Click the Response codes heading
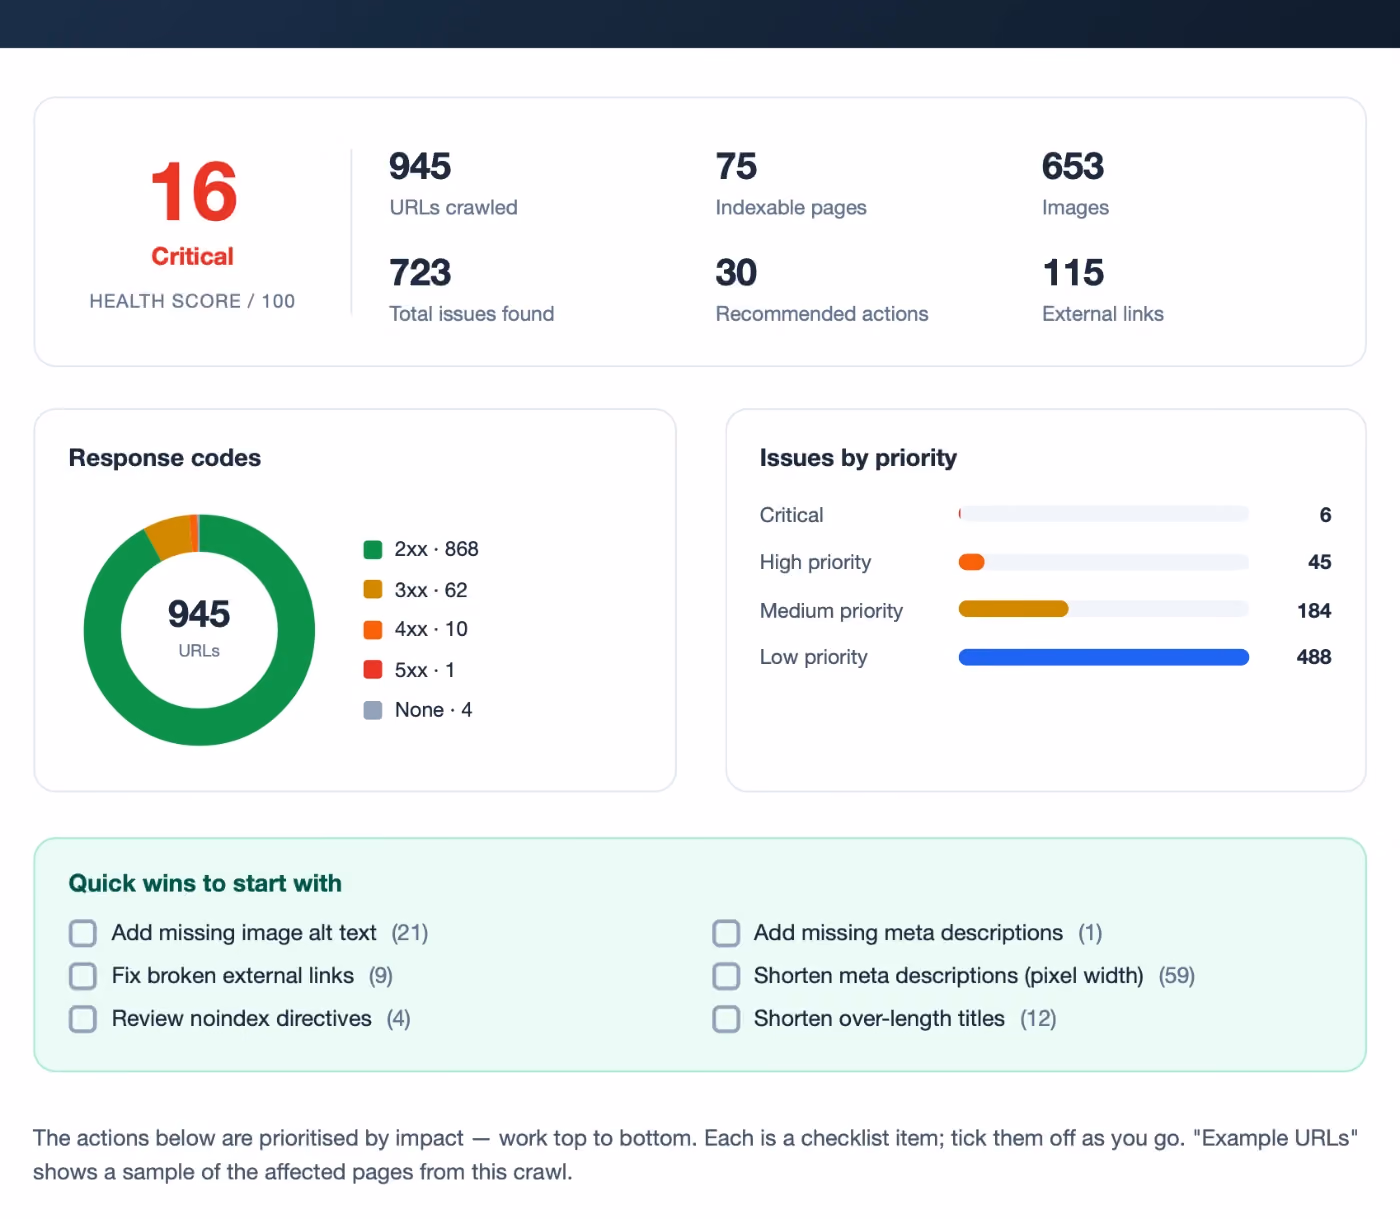The image size is (1400, 1219). pyautogui.click(x=165, y=458)
